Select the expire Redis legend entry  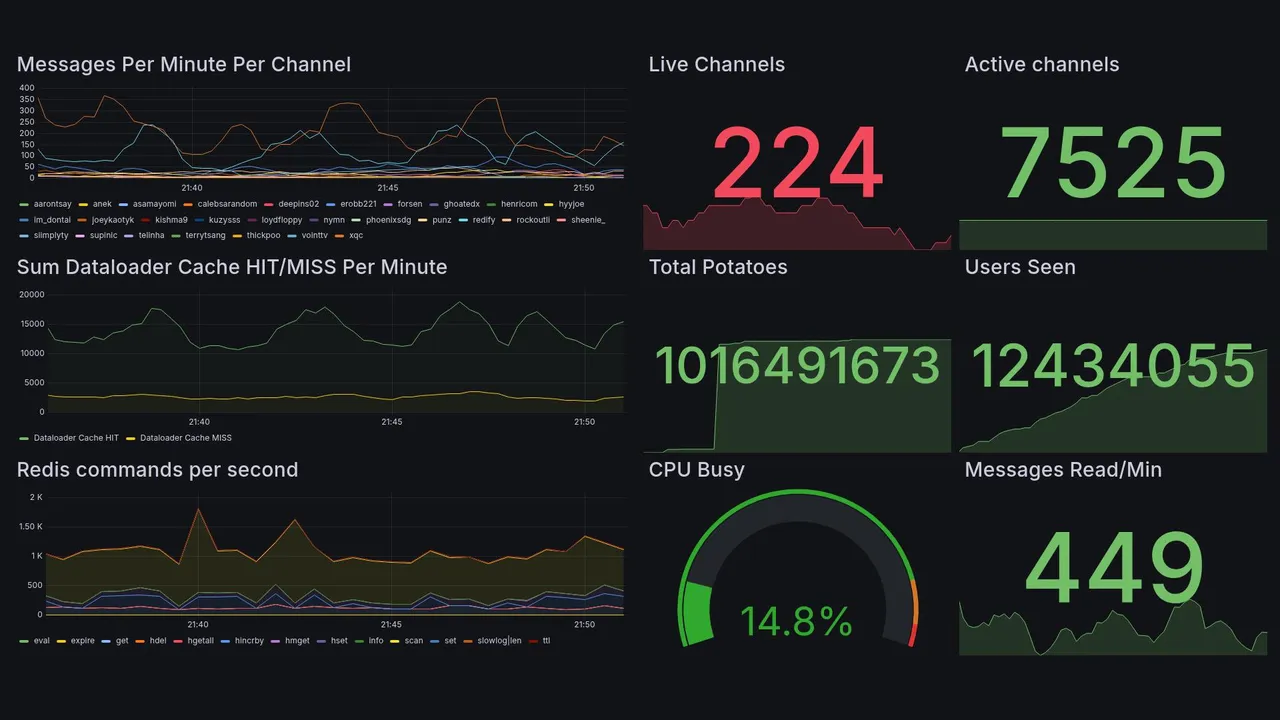click(82, 640)
